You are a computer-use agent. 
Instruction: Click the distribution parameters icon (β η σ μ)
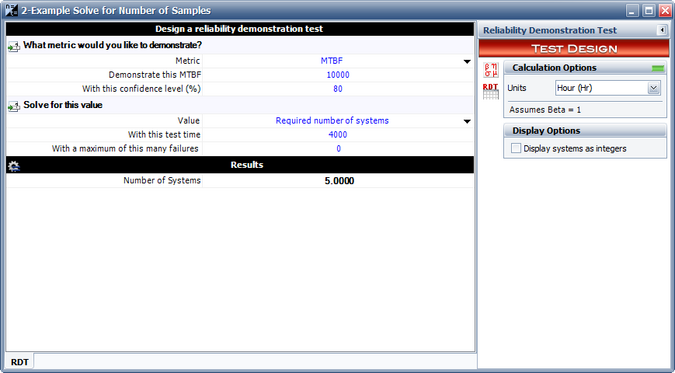490,70
